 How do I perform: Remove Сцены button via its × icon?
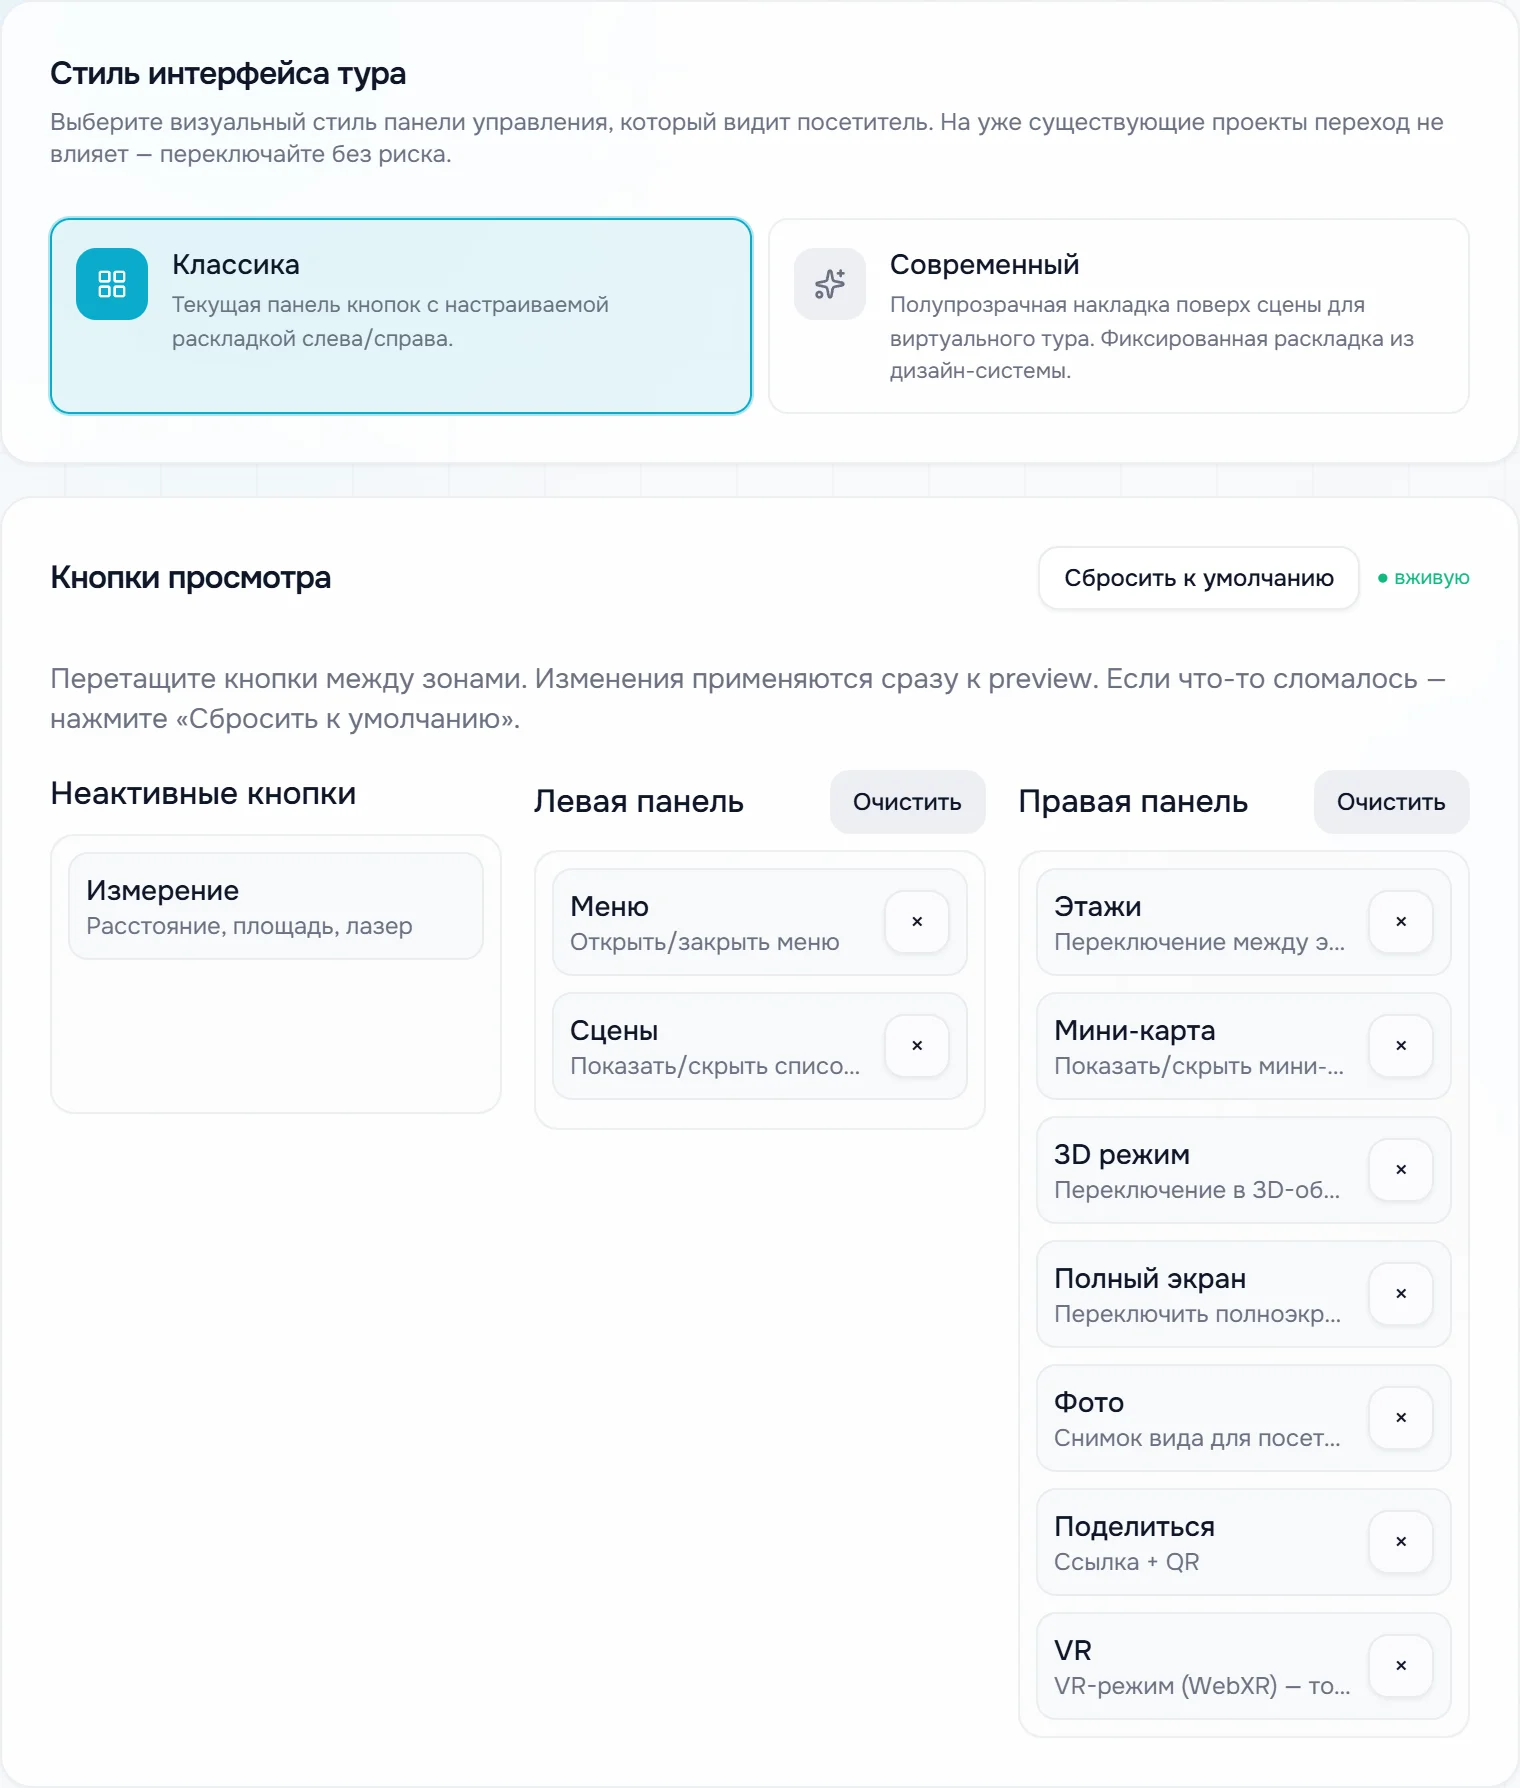tap(917, 1046)
